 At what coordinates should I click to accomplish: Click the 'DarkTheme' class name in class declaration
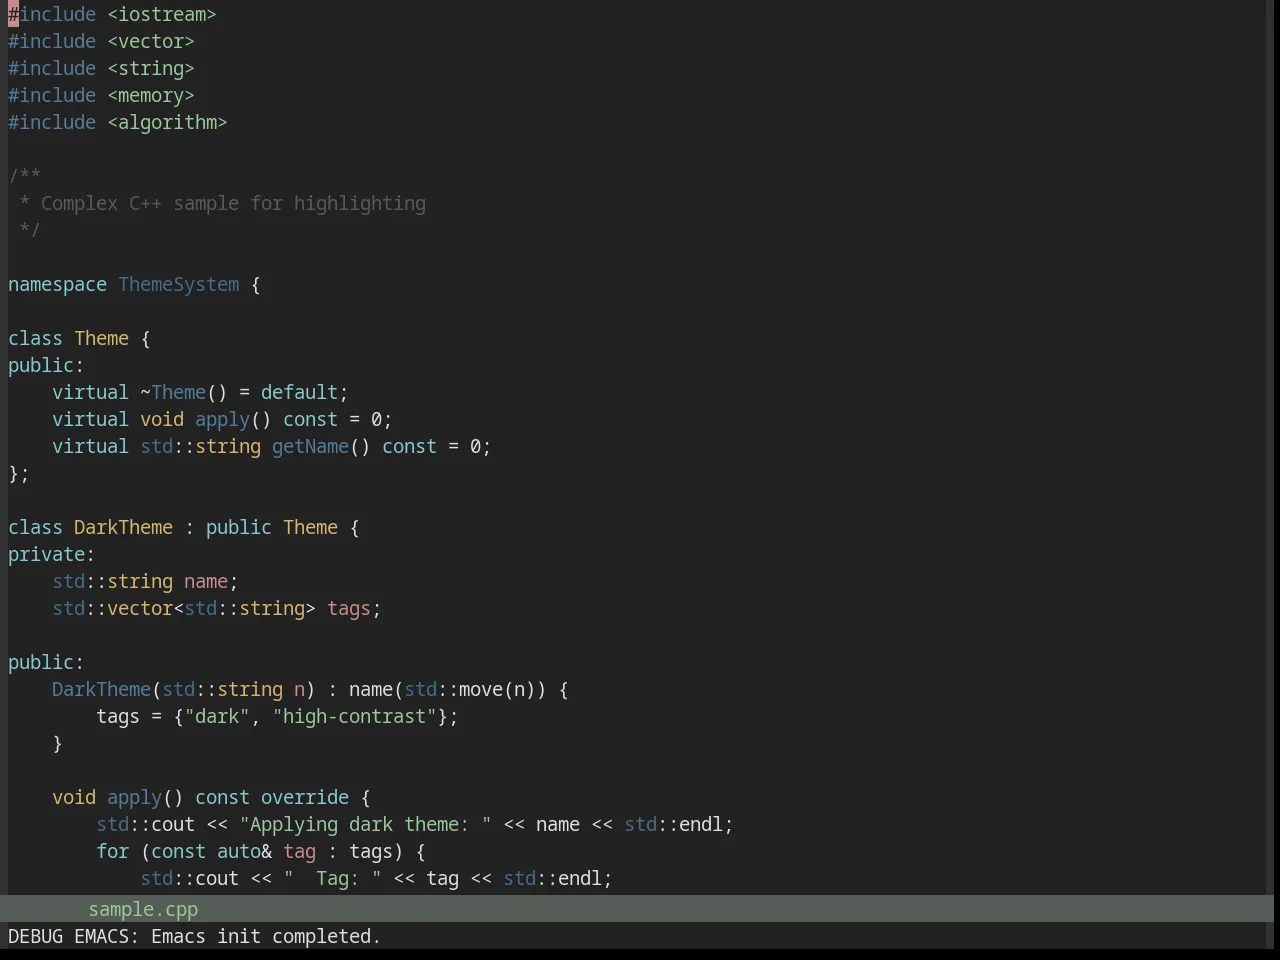[x=123, y=527]
